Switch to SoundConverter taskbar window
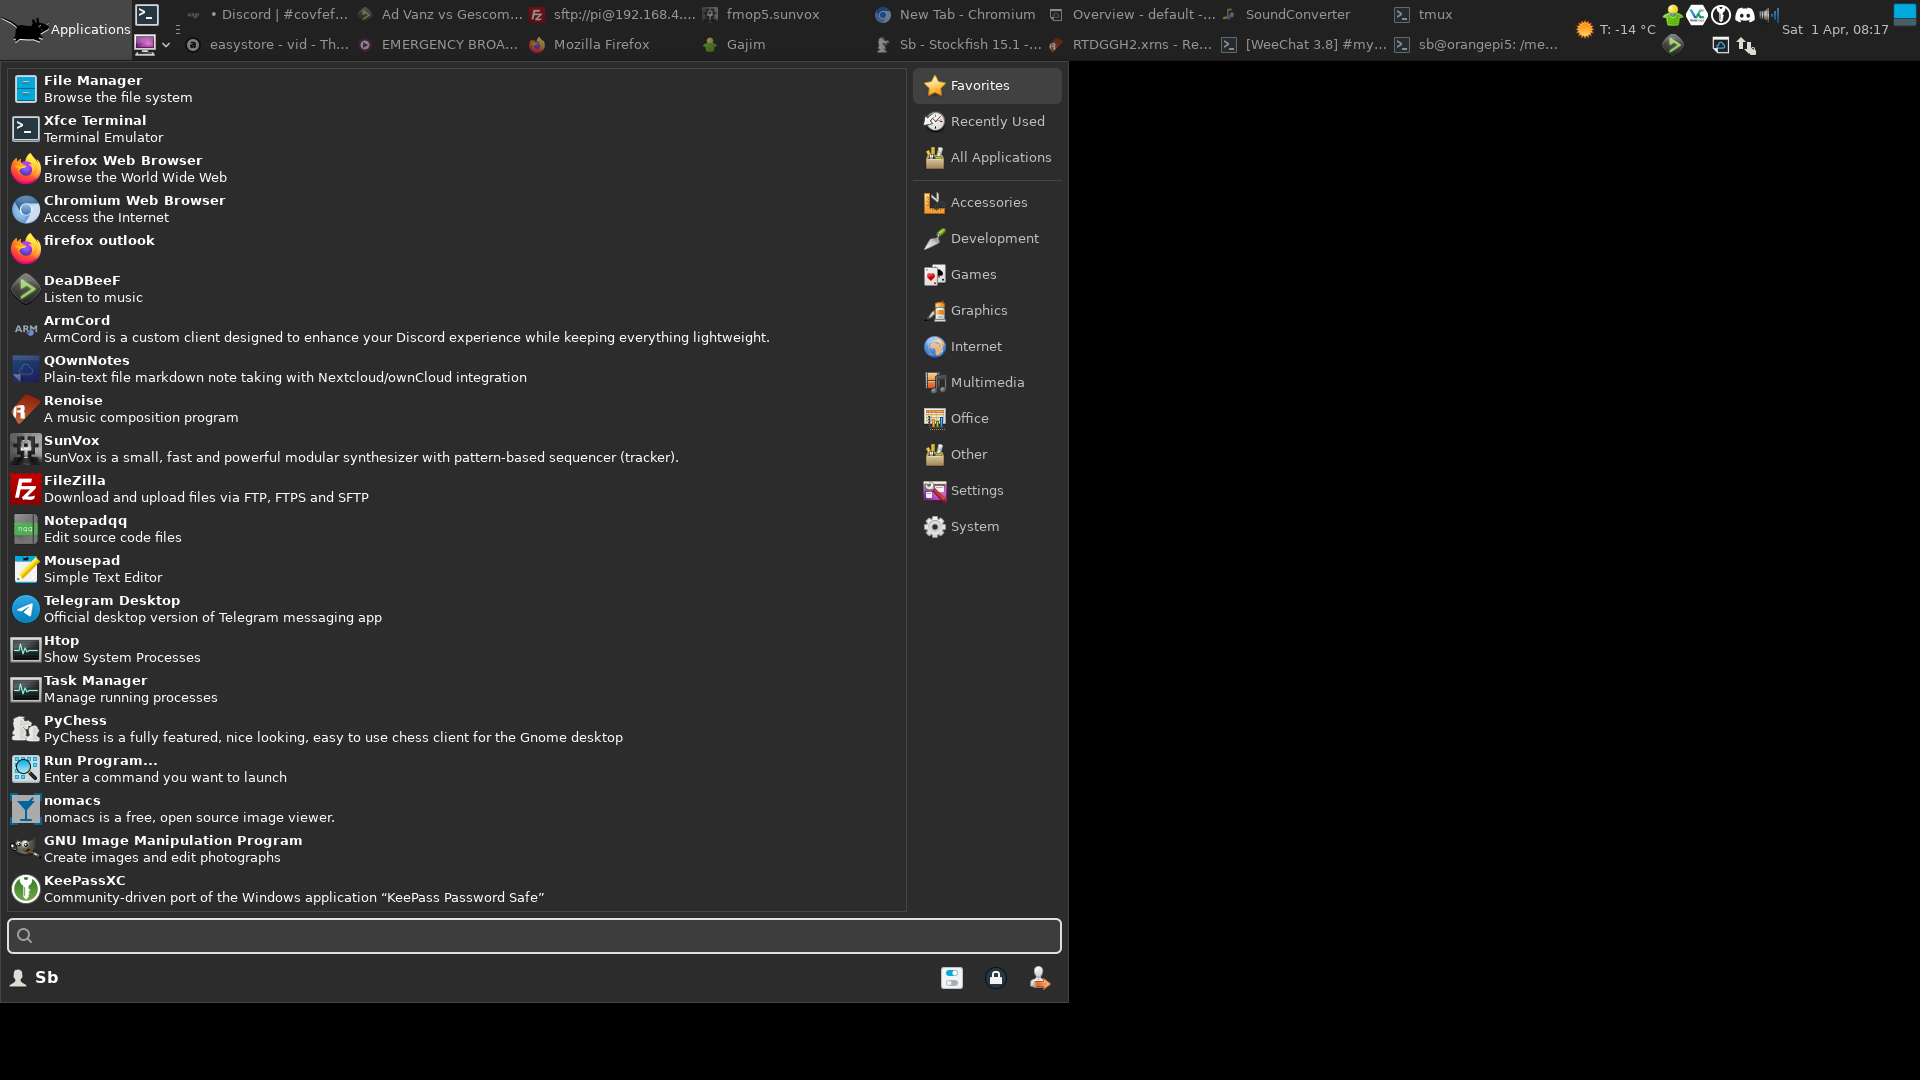This screenshot has height=1080, width=1920. (x=1302, y=15)
